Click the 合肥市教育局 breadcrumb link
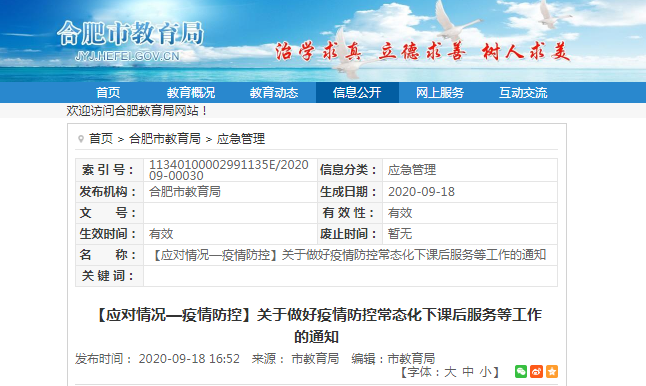646x386 pixels. (165, 139)
